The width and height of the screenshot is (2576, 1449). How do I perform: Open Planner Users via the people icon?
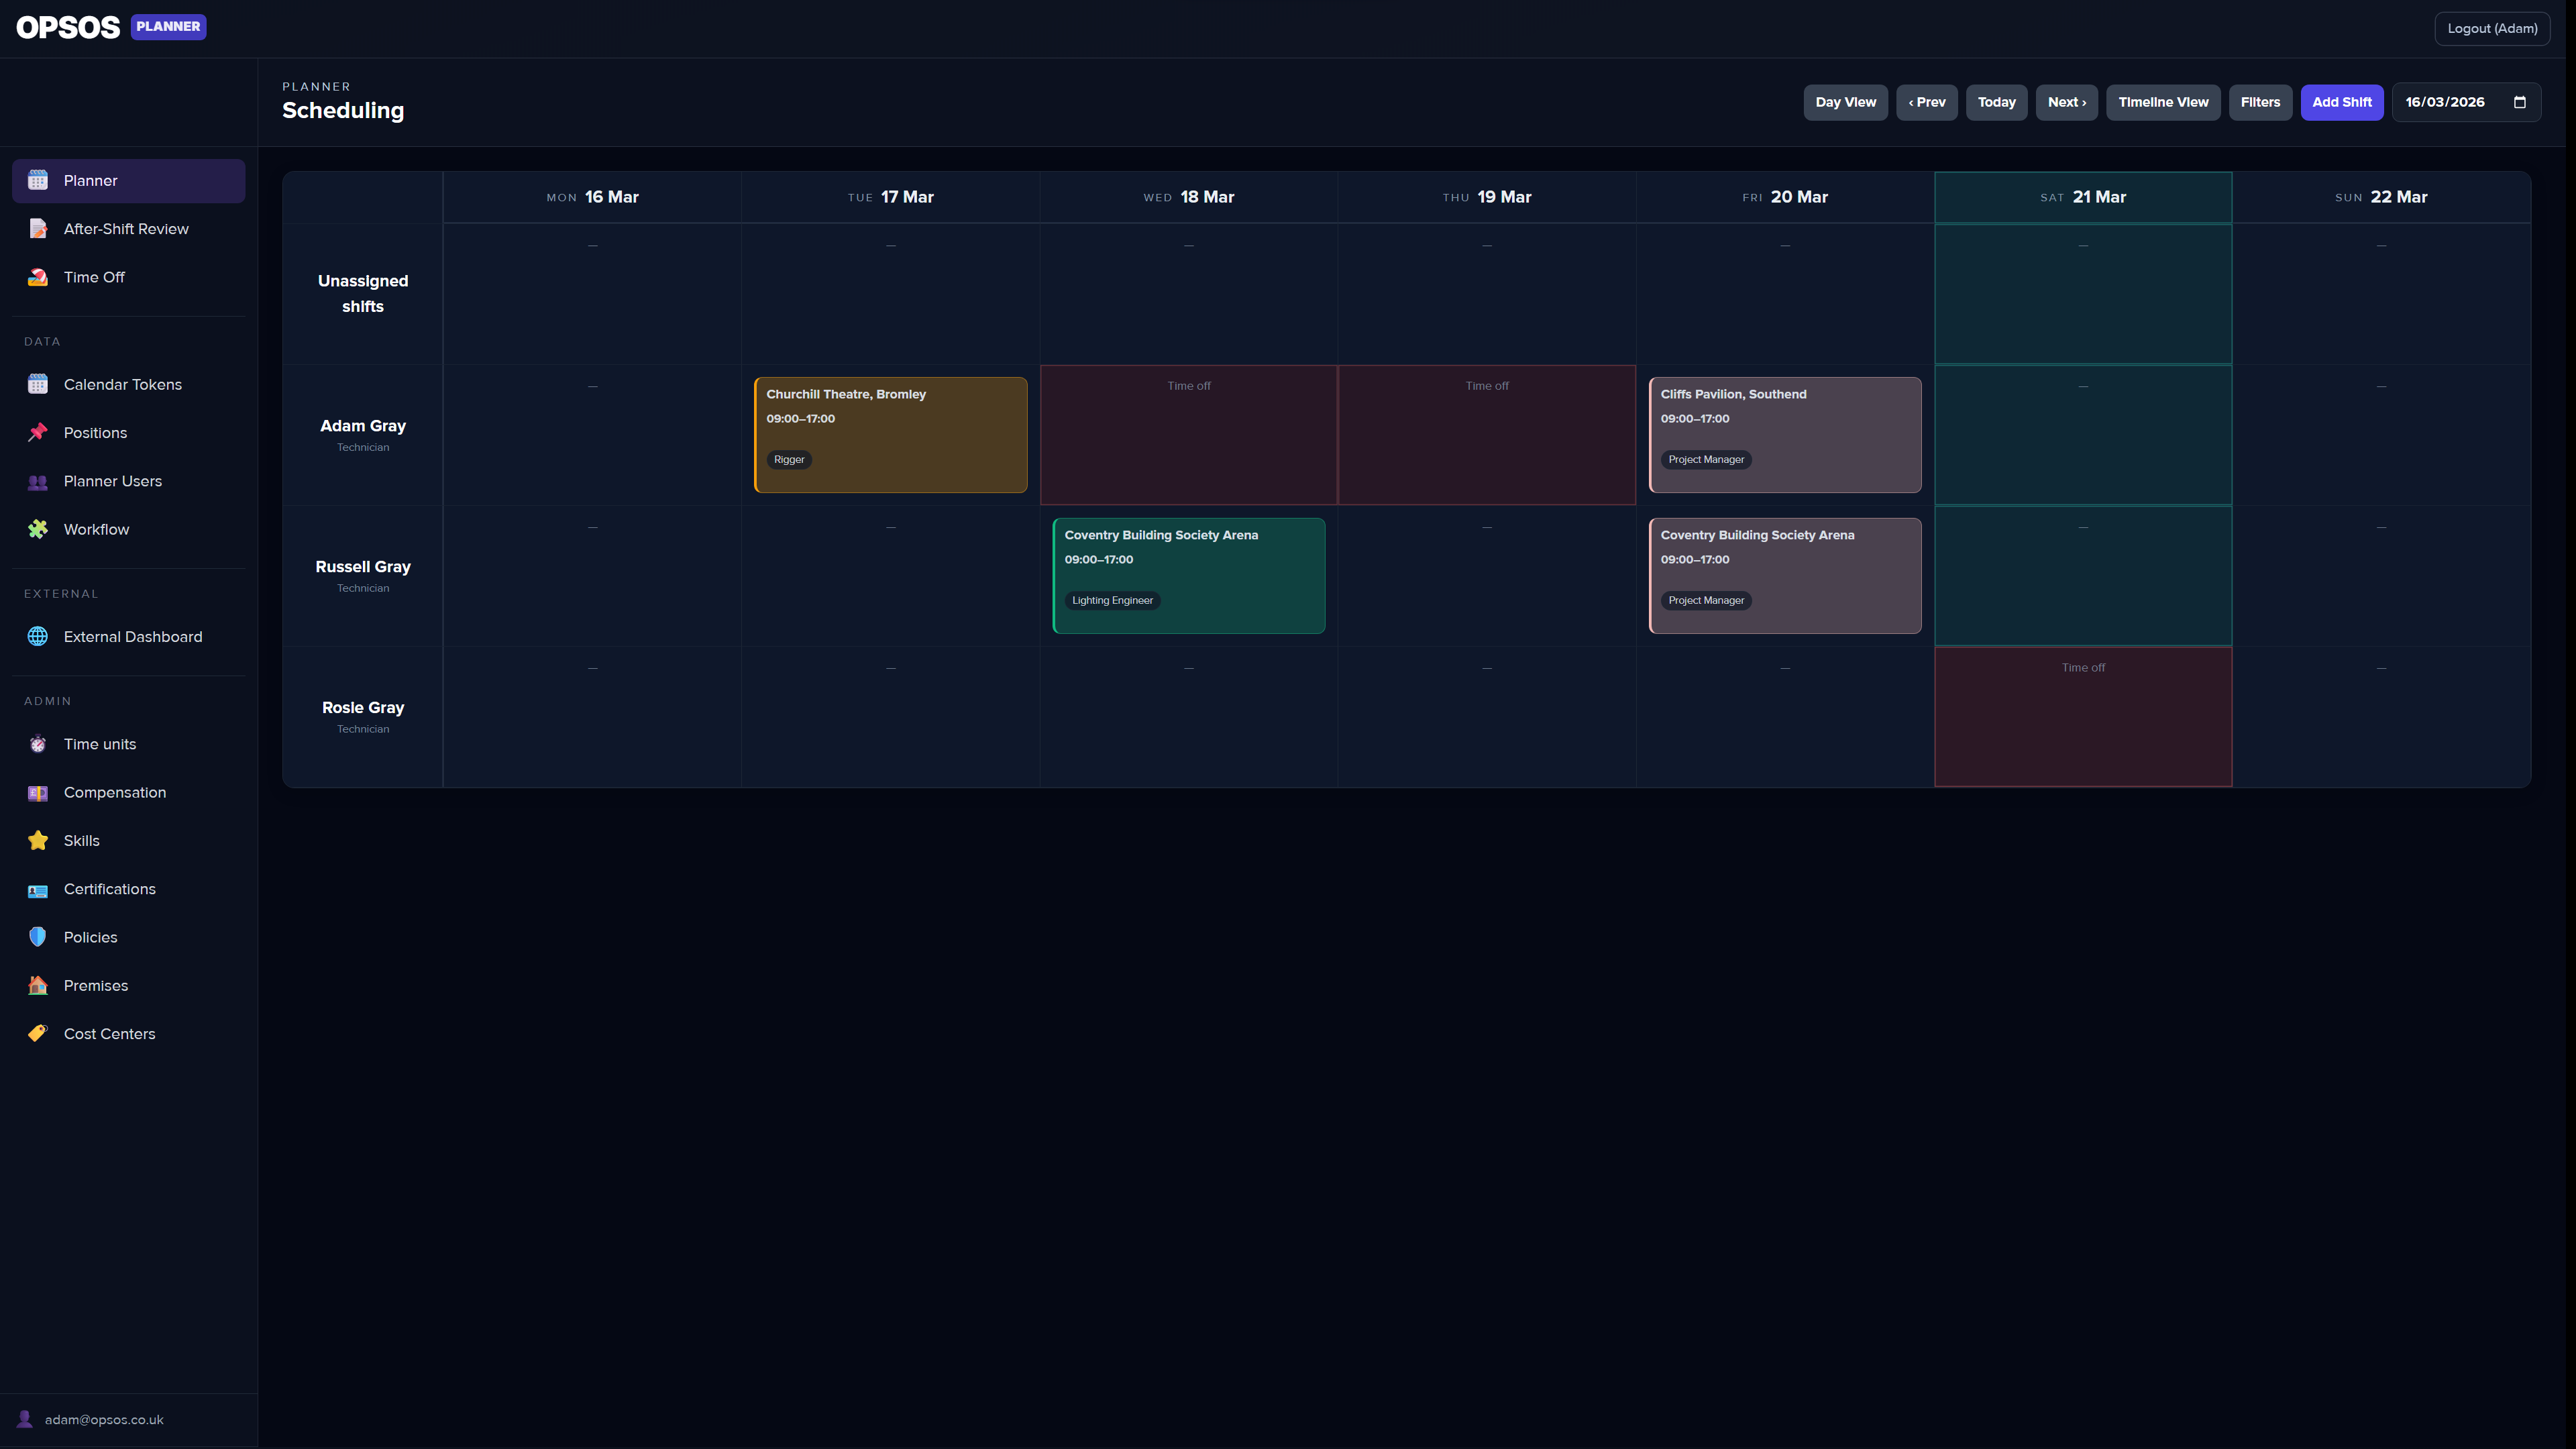(37, 481)
